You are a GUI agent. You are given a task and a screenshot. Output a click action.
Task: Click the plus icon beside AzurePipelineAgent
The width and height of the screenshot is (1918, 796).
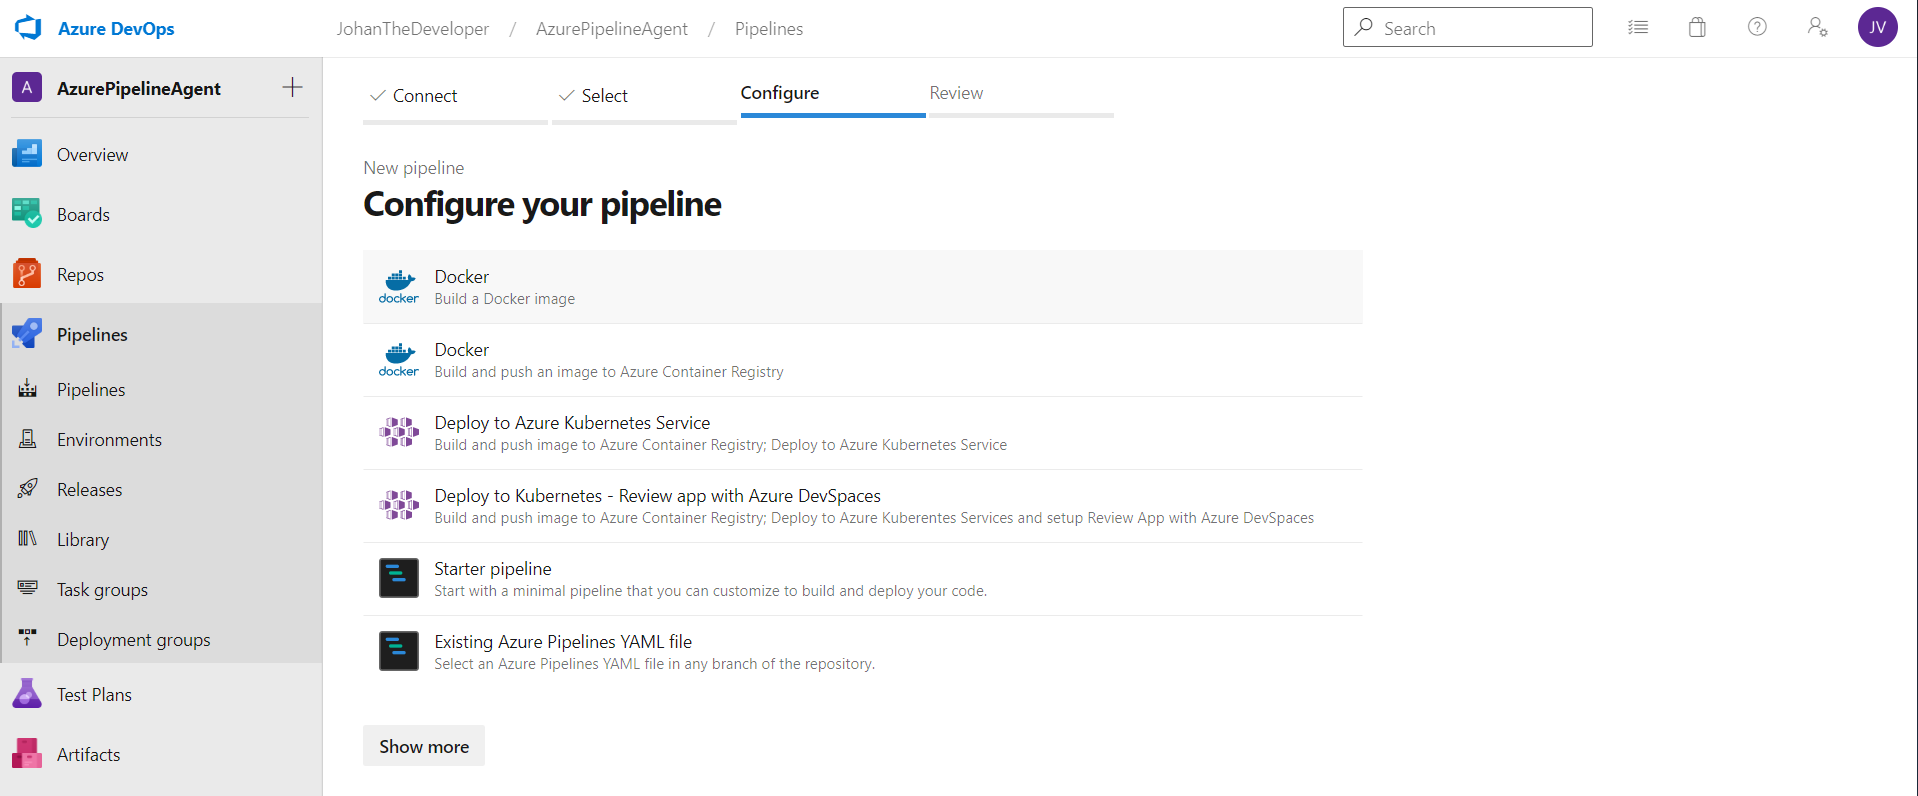(x=292, y=87)
